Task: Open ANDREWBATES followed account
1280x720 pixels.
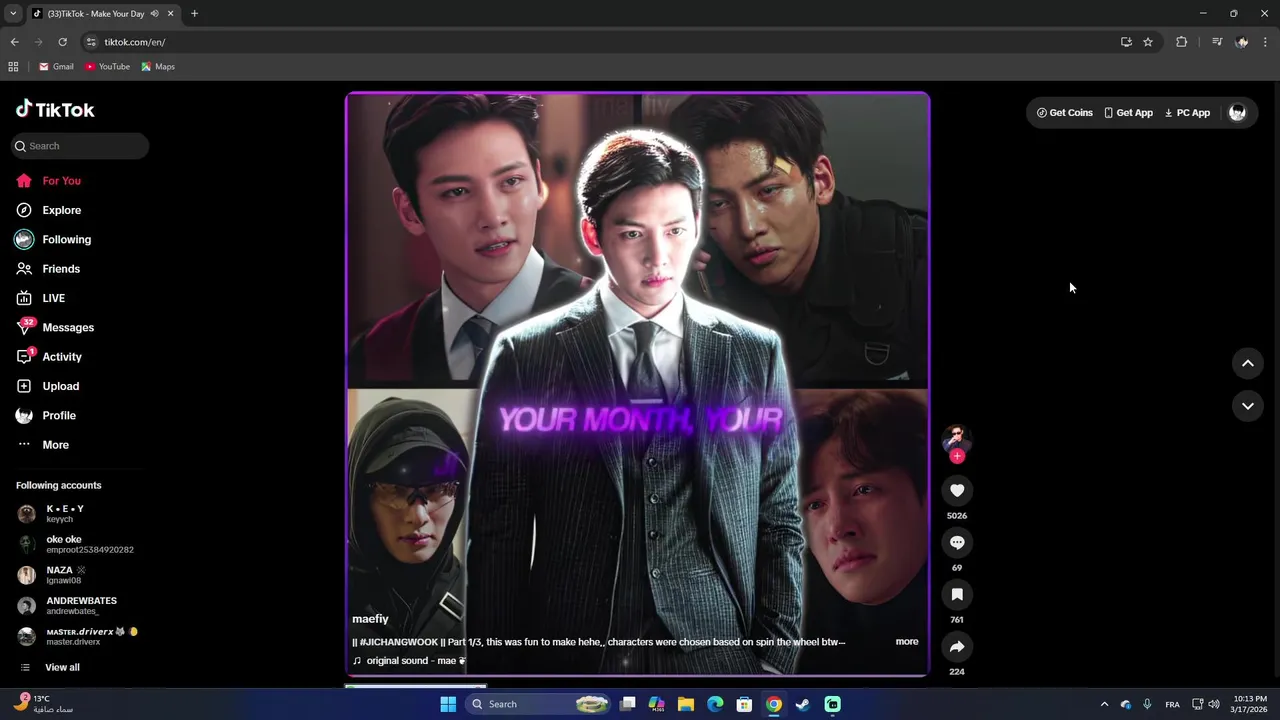Action: [x=80, y=606]
